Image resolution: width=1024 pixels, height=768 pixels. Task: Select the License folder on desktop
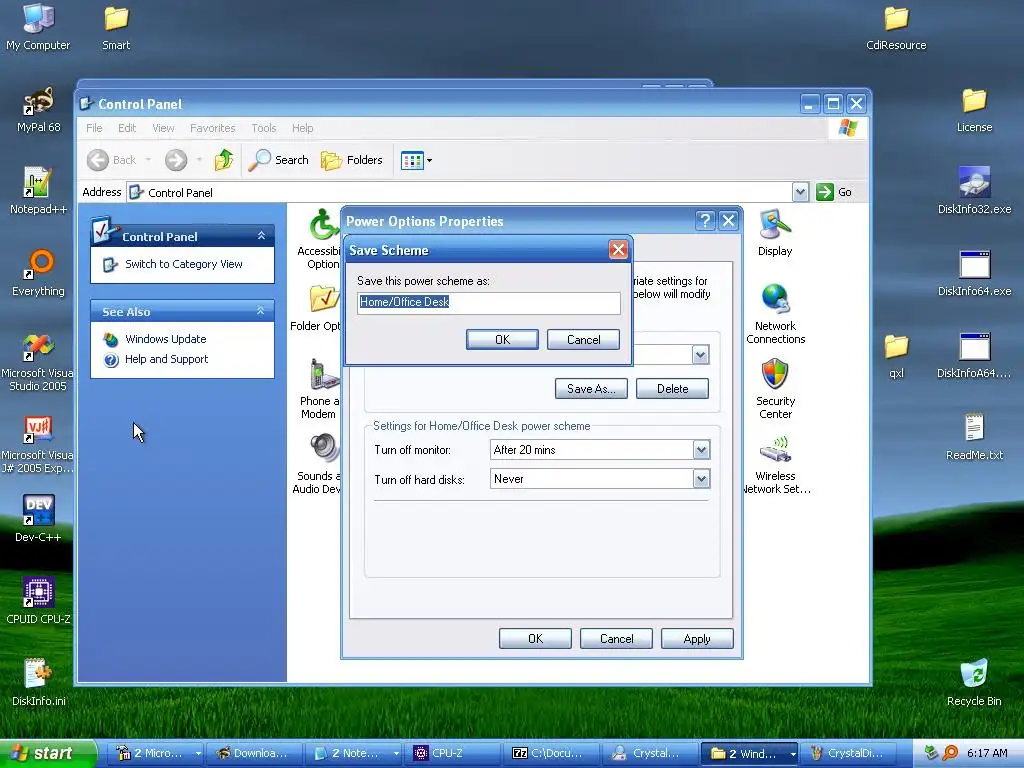pos(974,110)
